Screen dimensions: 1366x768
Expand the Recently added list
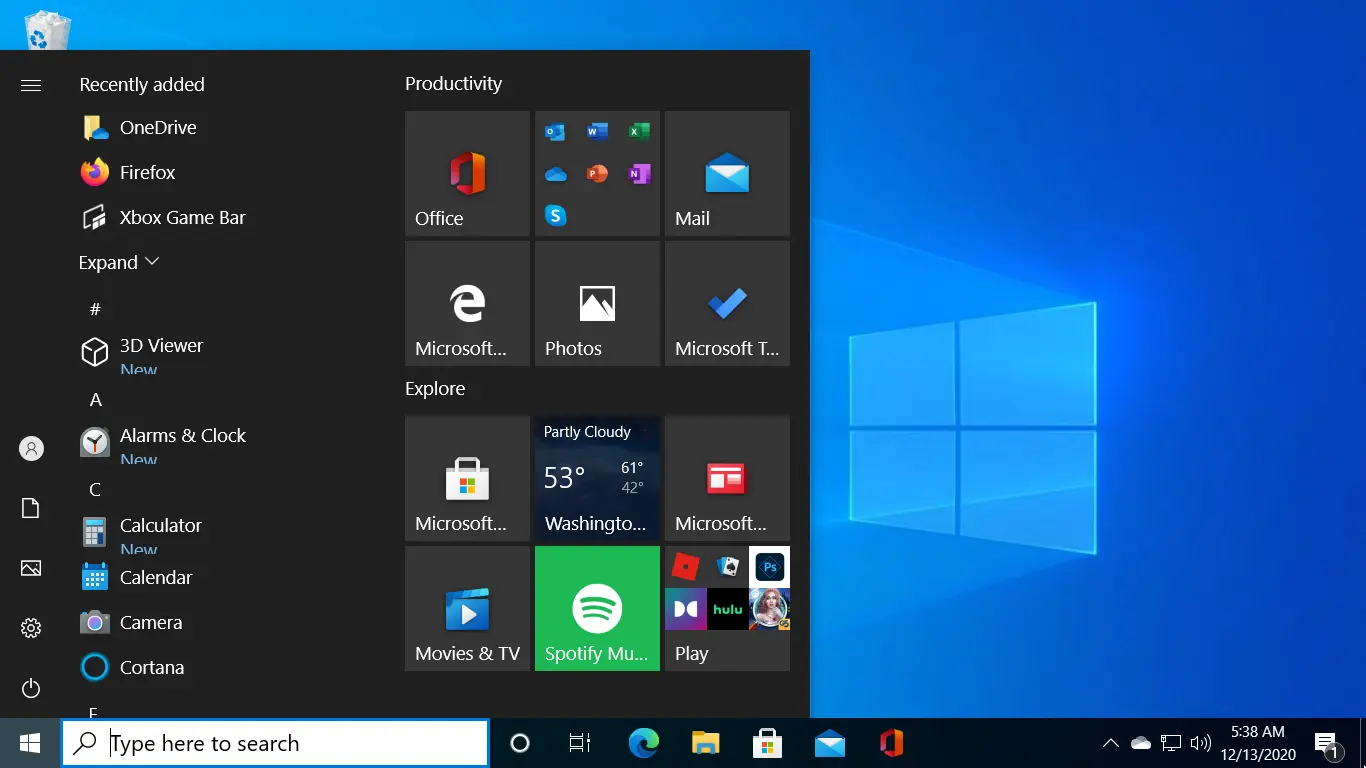coord(119,262)
